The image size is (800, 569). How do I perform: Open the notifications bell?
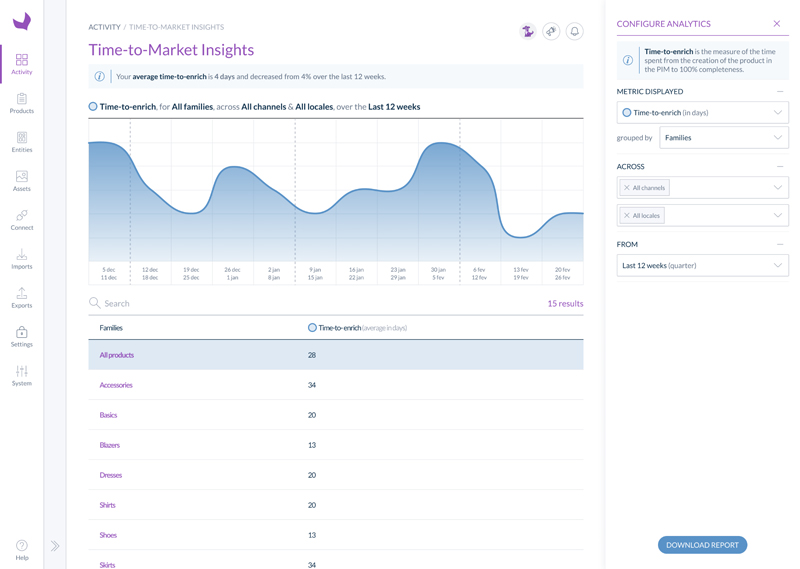pyautogui.click(x=574, y=31)
